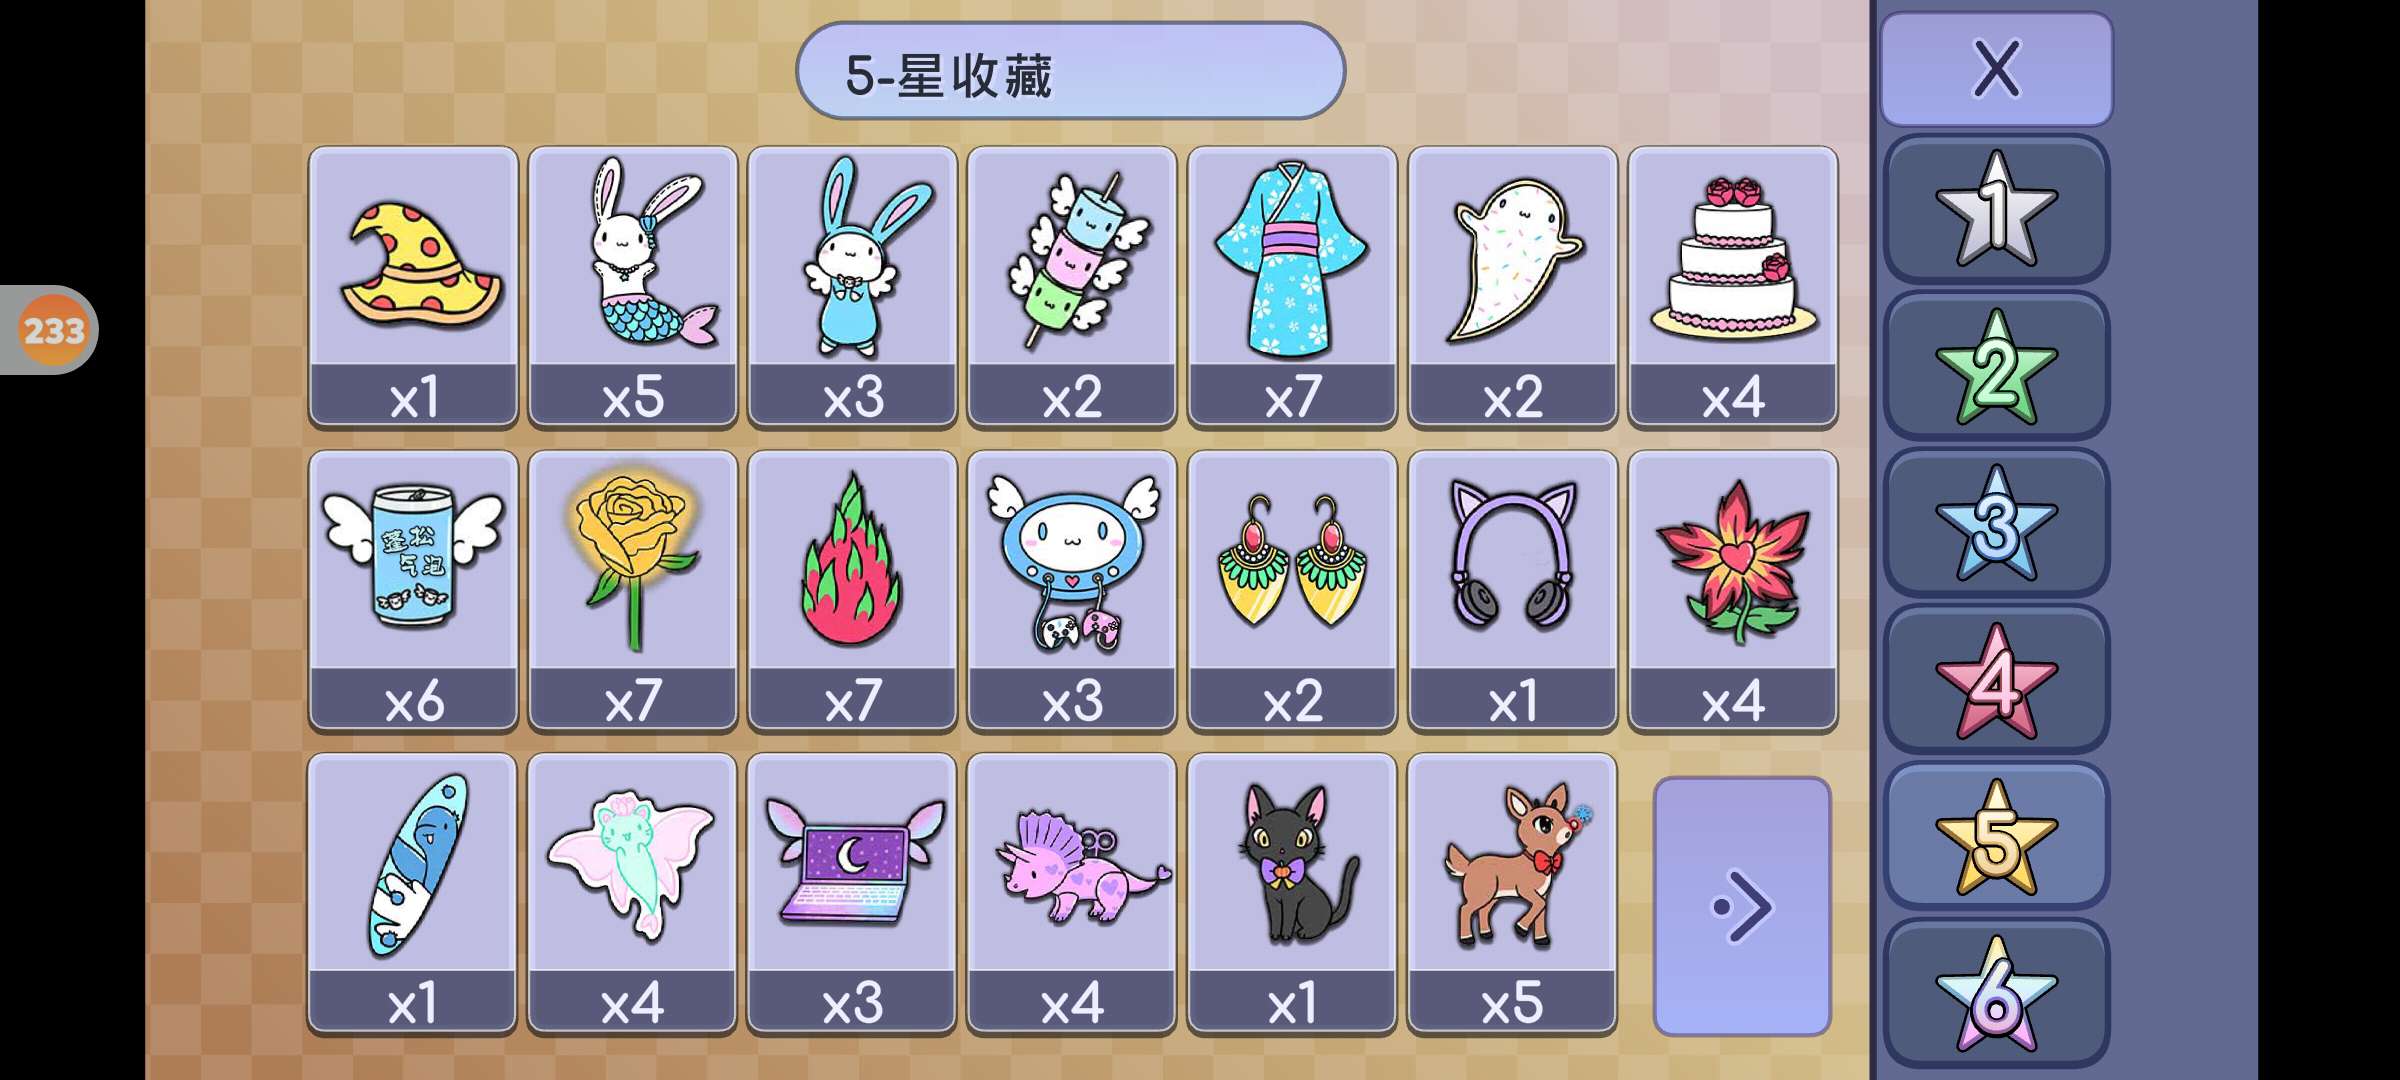
Task: Show the 4-star collection tab
Action: coord(1996,680)
